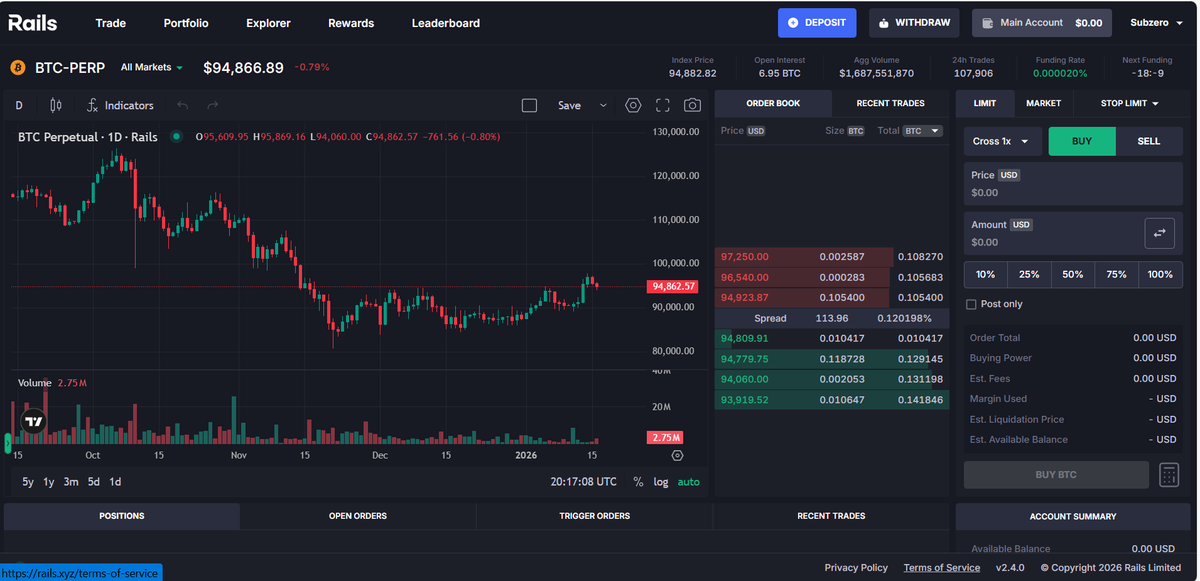Click the Withdraw wallet icon
This screenshot has width=1200, height=581.
[884, 23]
